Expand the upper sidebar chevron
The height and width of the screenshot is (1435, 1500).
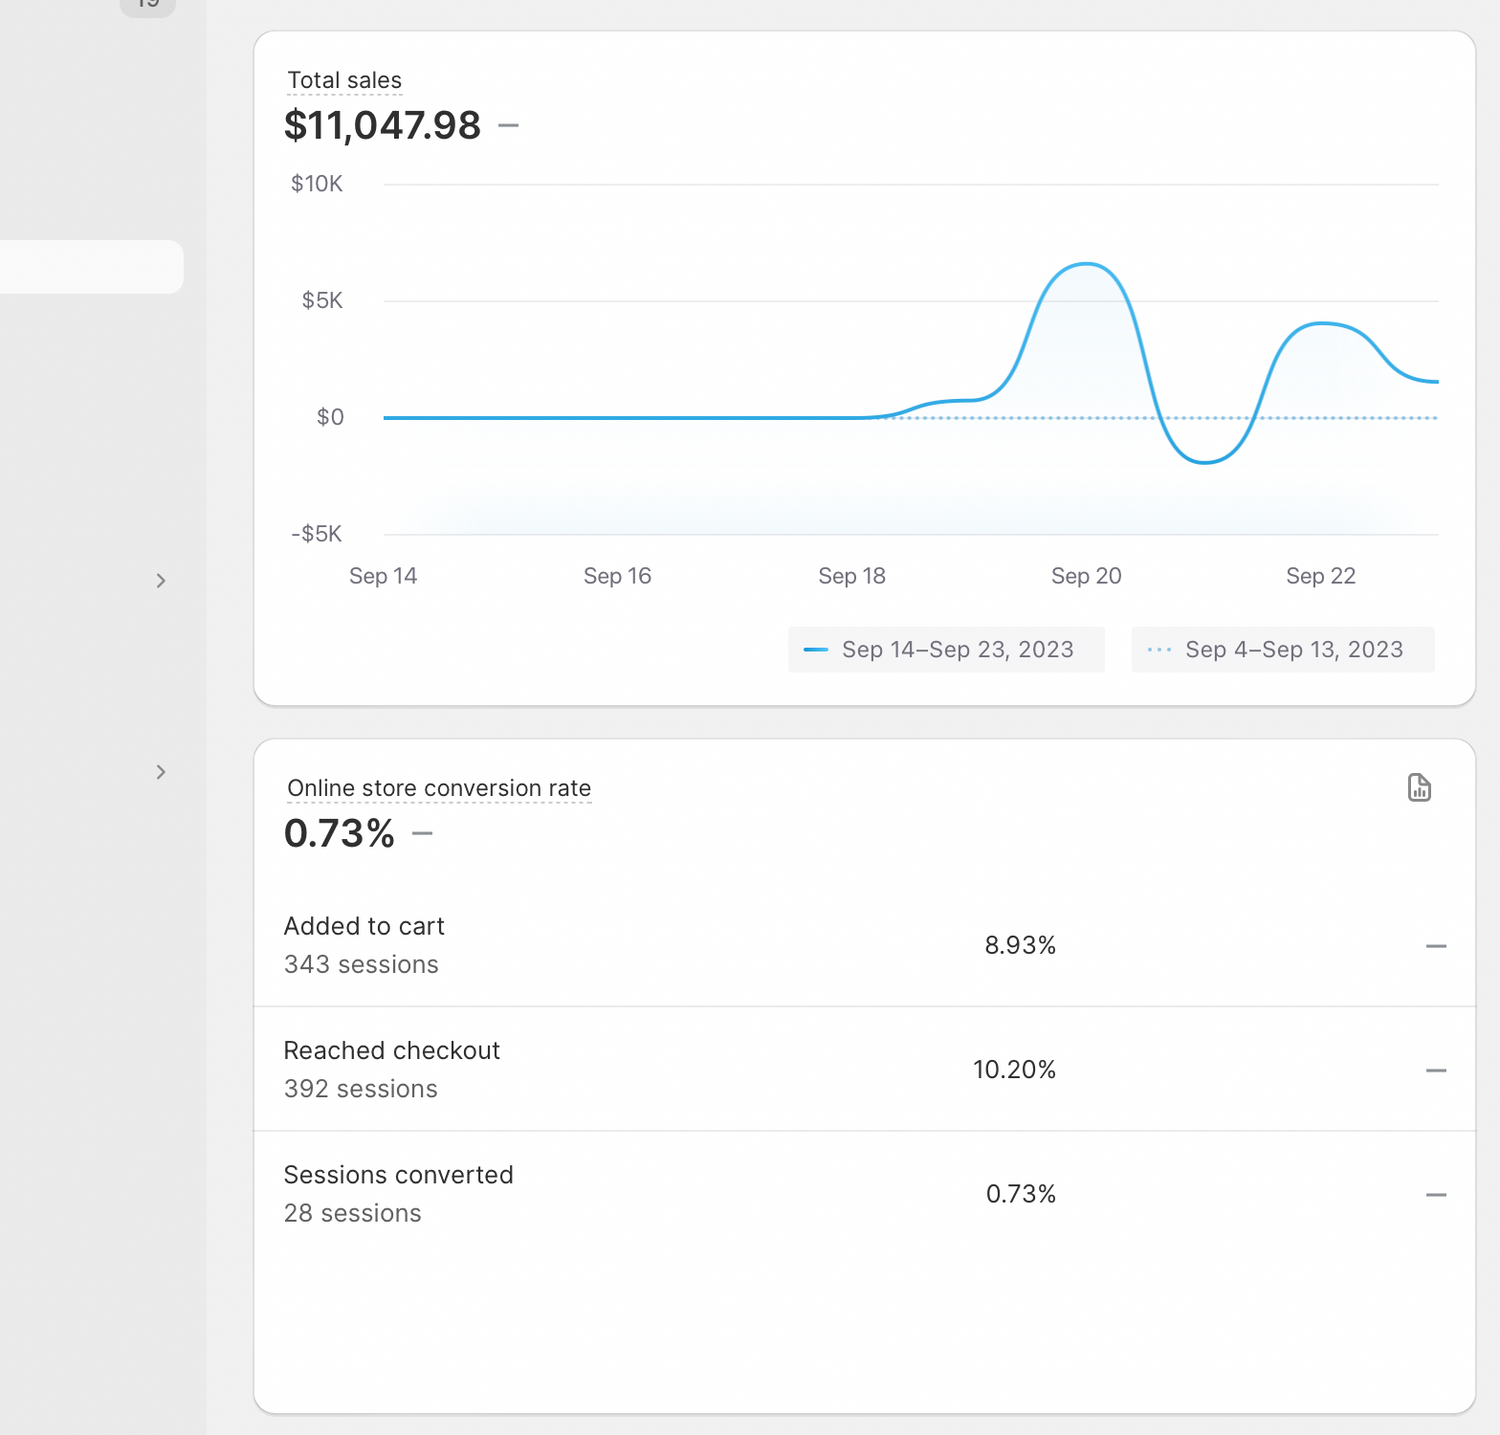(161, 581)
